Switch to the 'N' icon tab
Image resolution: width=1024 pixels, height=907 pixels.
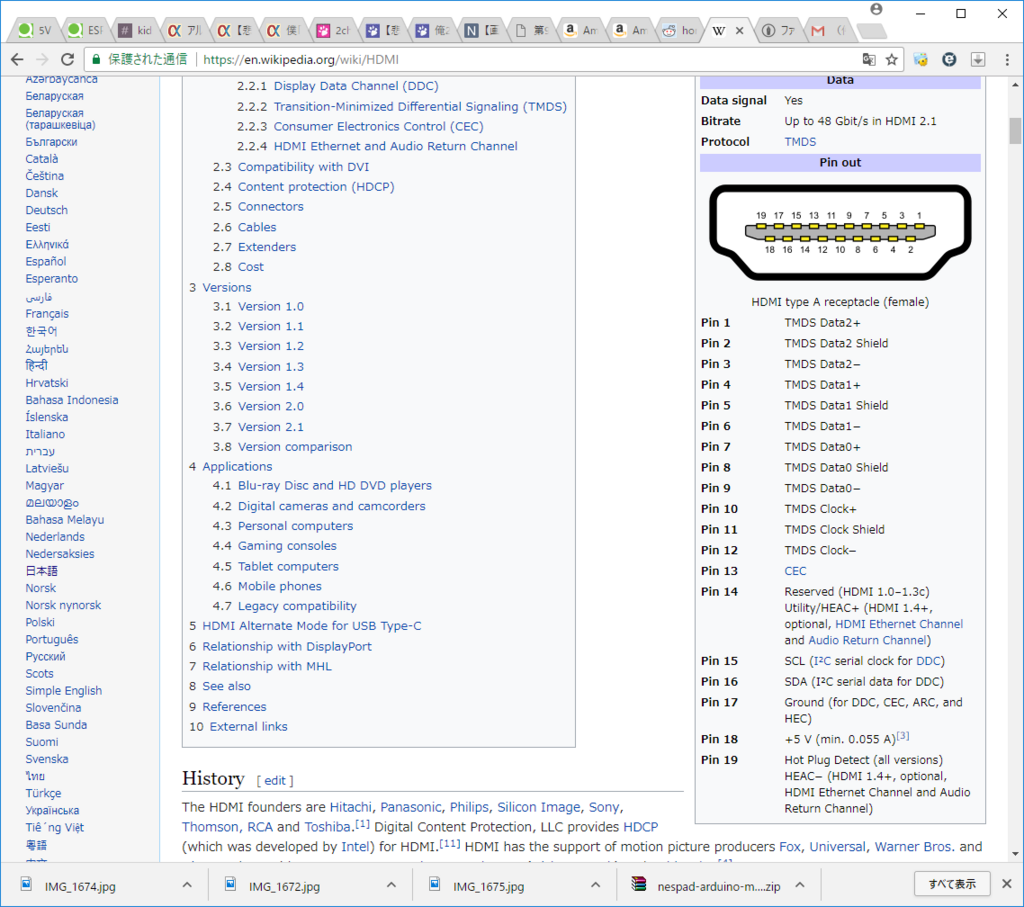coord(482,30)
